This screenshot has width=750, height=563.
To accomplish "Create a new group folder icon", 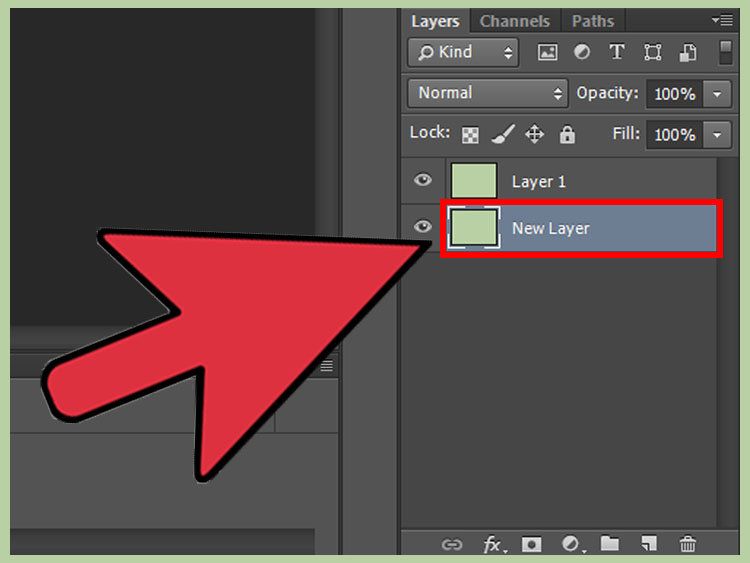I will [x=610, y=543].
